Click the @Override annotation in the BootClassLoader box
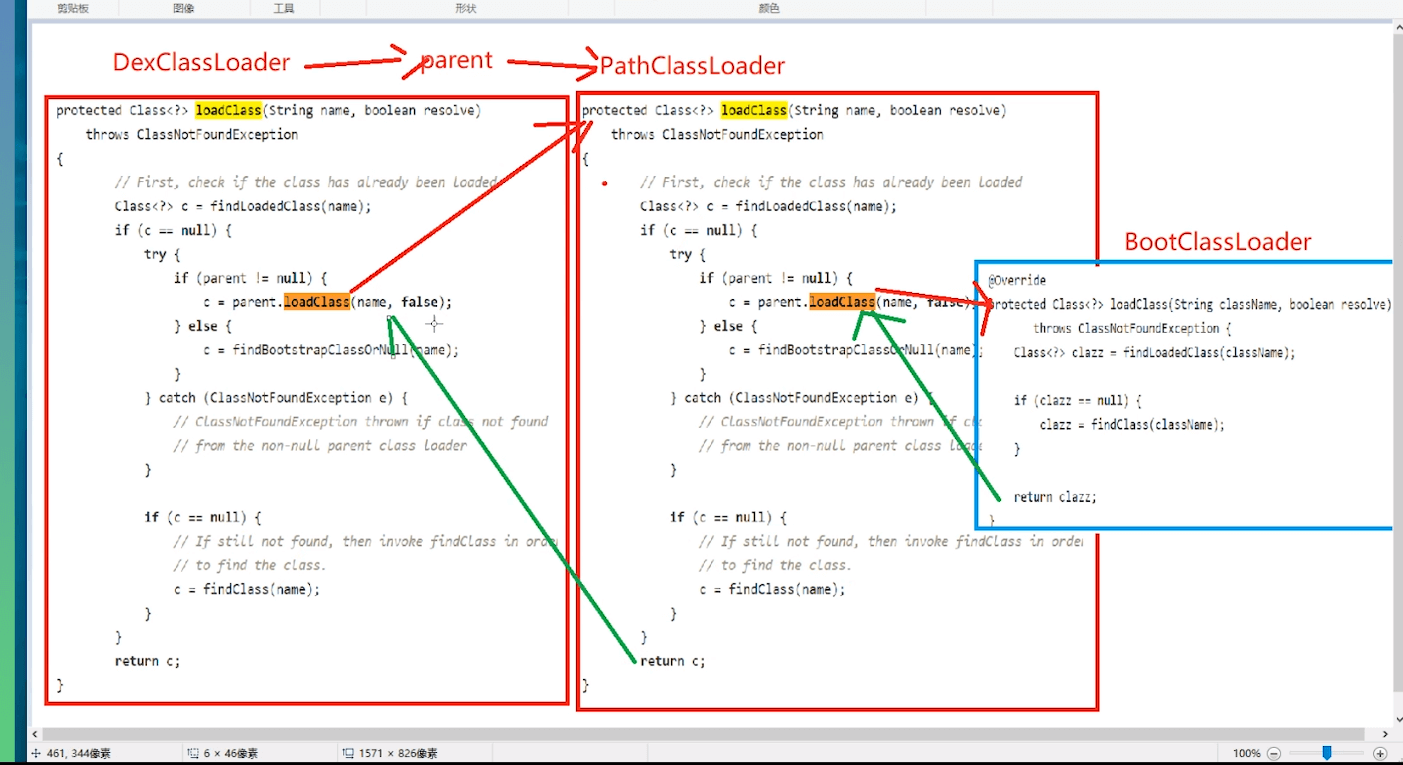 tap(1017, 281)
